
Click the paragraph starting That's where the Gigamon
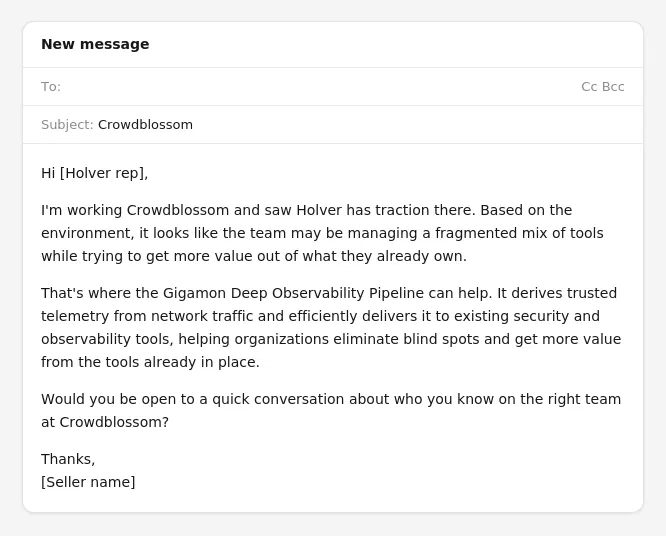tap(331, 327)
